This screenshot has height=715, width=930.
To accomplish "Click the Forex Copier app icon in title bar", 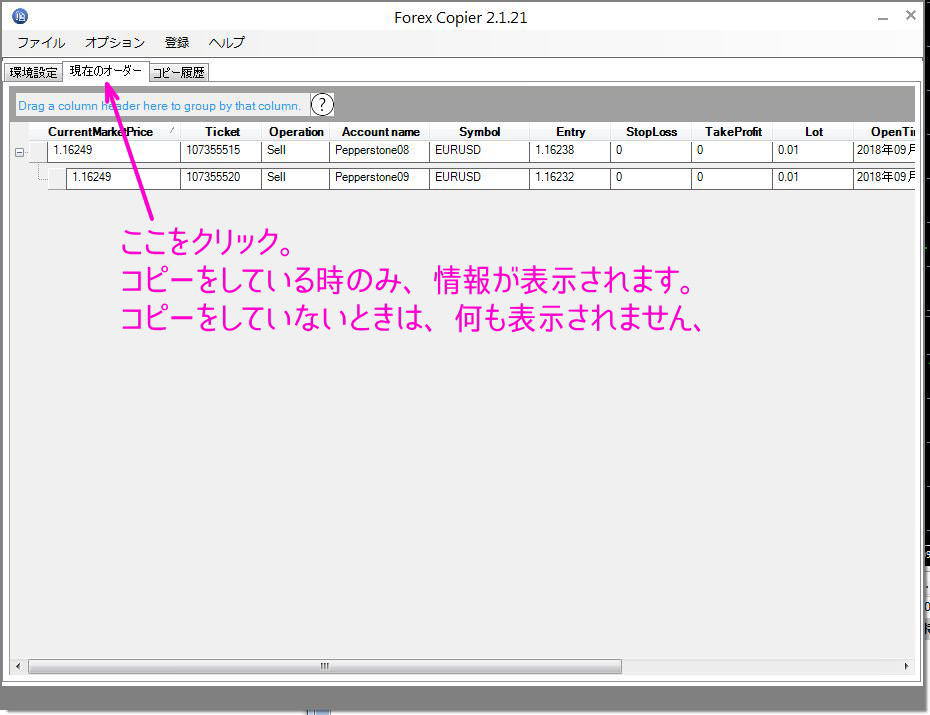I will click(x=20, y=17).
